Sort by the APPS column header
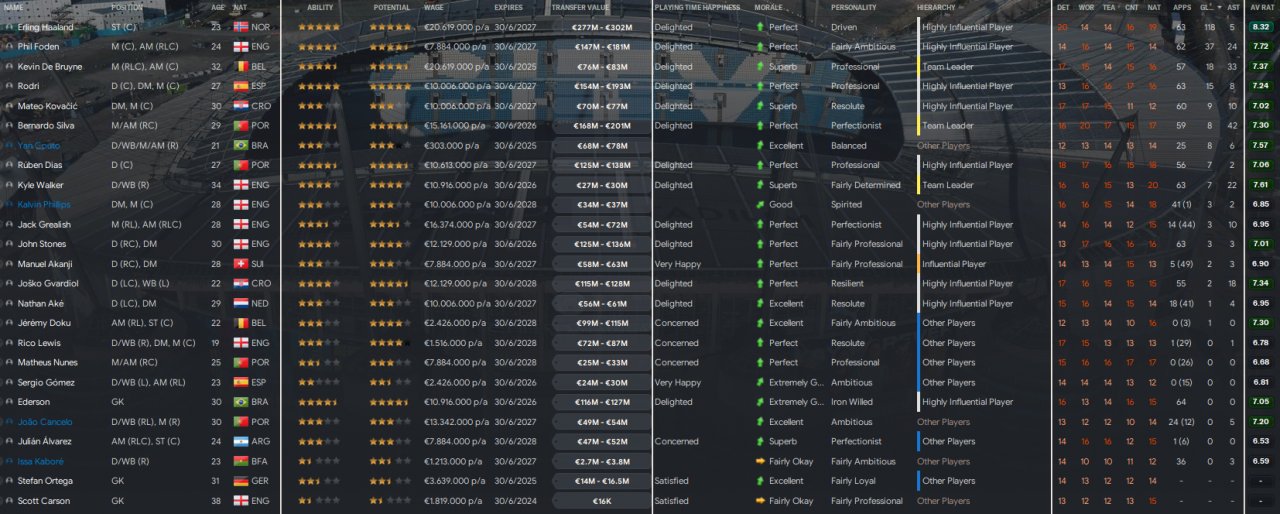Screen dimensions: 1280x514 coord(1181,7)
